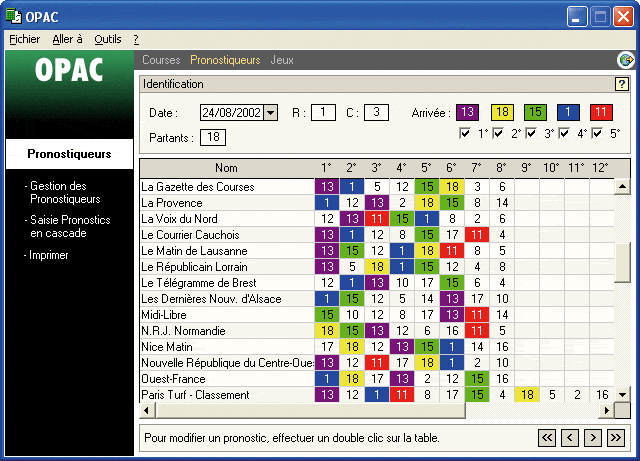Toggle the 5° arrival checkbox

(597, 133)
